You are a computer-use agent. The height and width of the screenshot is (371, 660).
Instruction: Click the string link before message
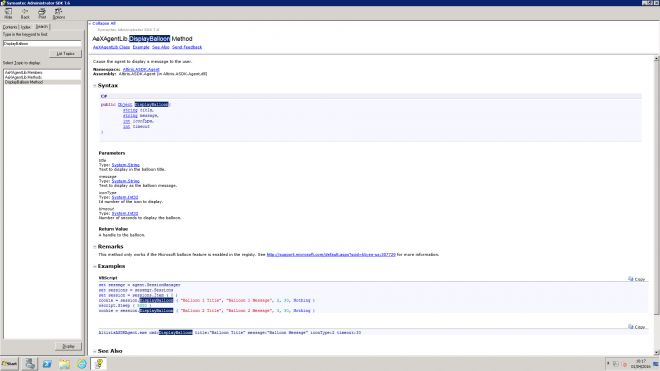(130, 115)
